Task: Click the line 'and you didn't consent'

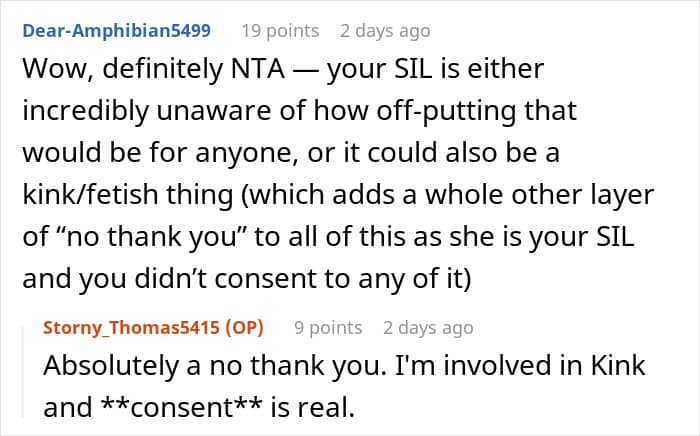Action: click(246, 278)
